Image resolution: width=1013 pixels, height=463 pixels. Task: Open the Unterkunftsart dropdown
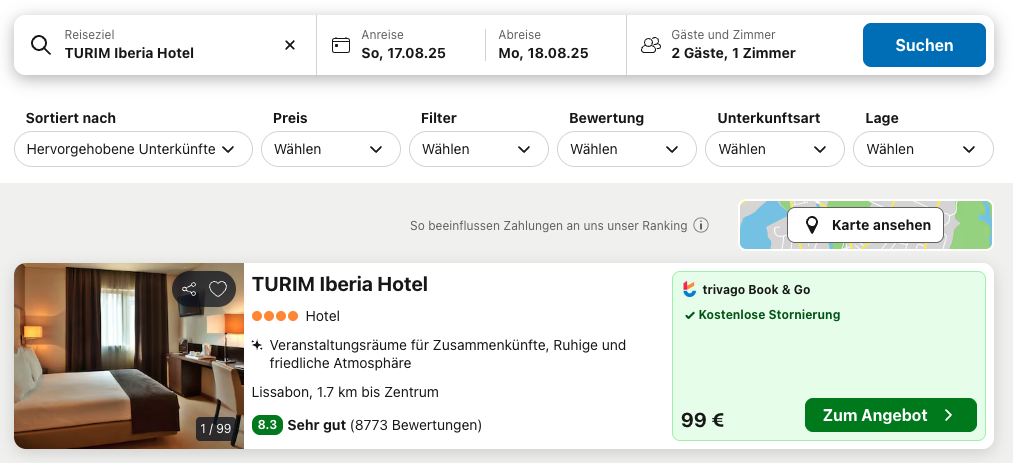775,149
